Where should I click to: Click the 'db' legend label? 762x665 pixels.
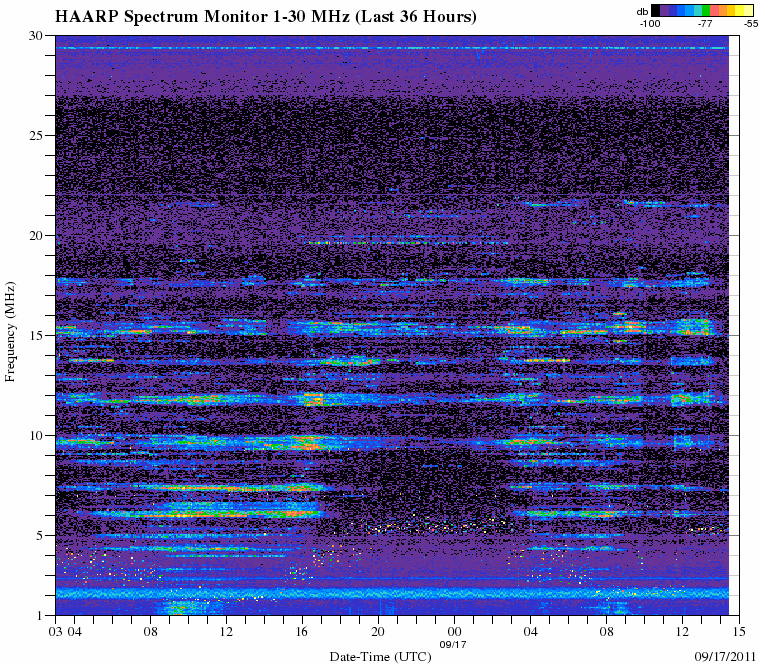click(642, 12)
